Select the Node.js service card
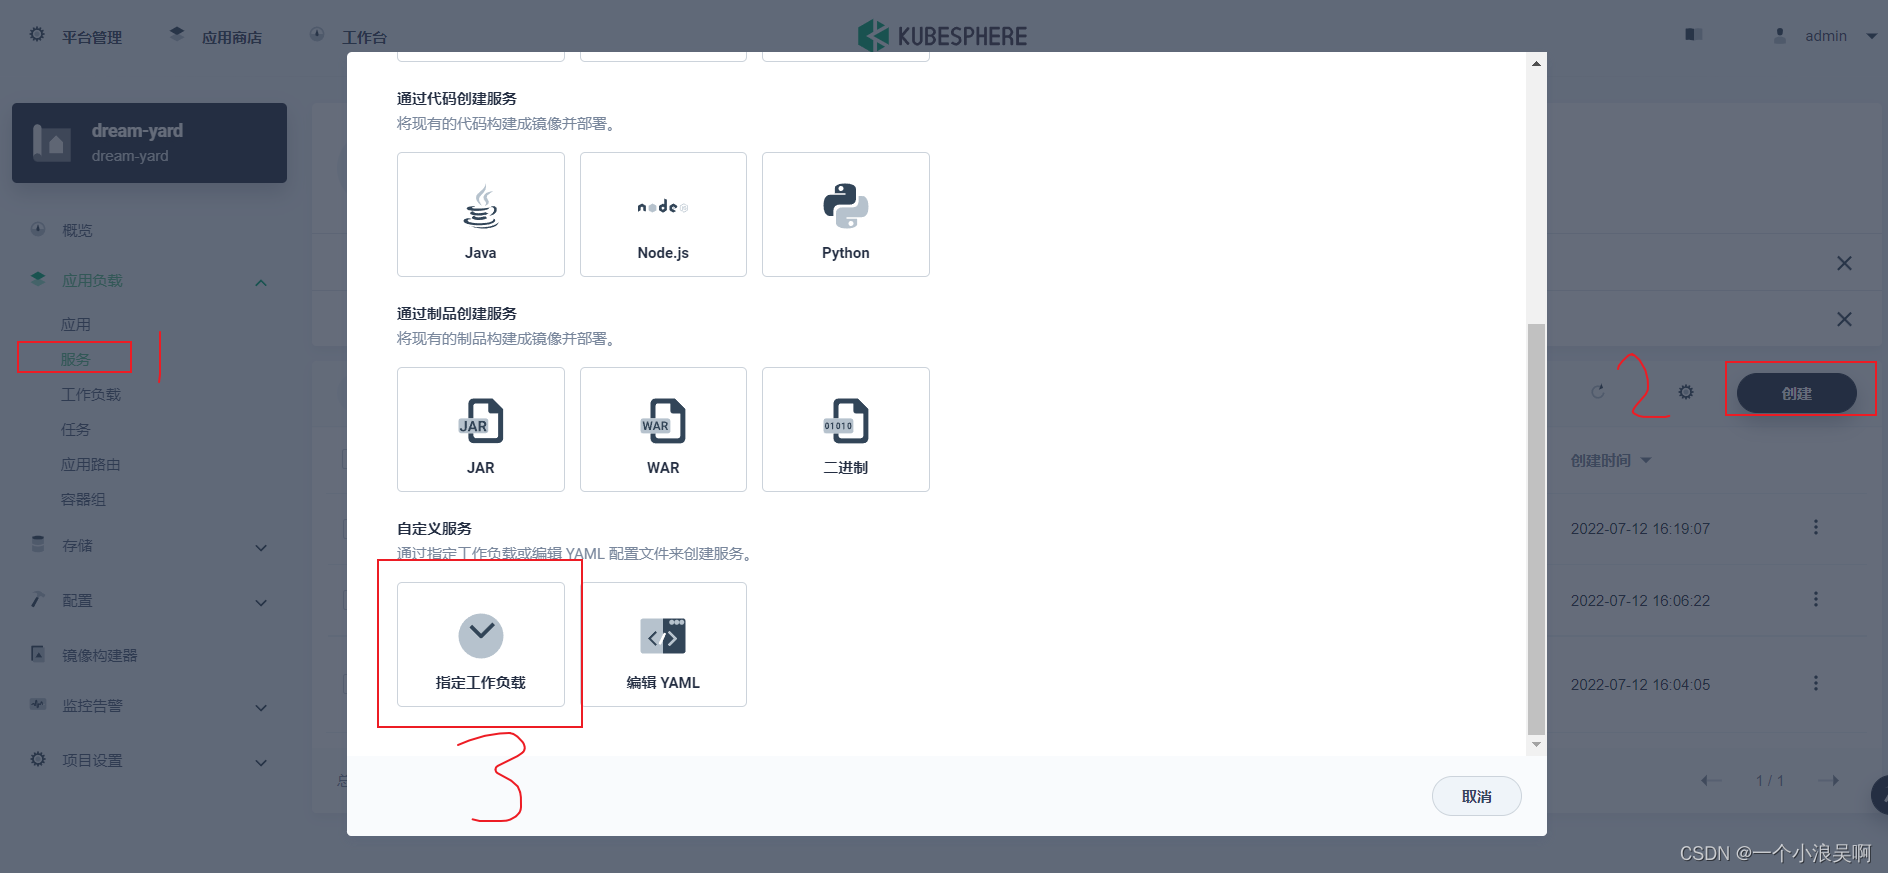Image resolution: width=1888 pixels, height=873 pixels. click(x=663, y=214)
